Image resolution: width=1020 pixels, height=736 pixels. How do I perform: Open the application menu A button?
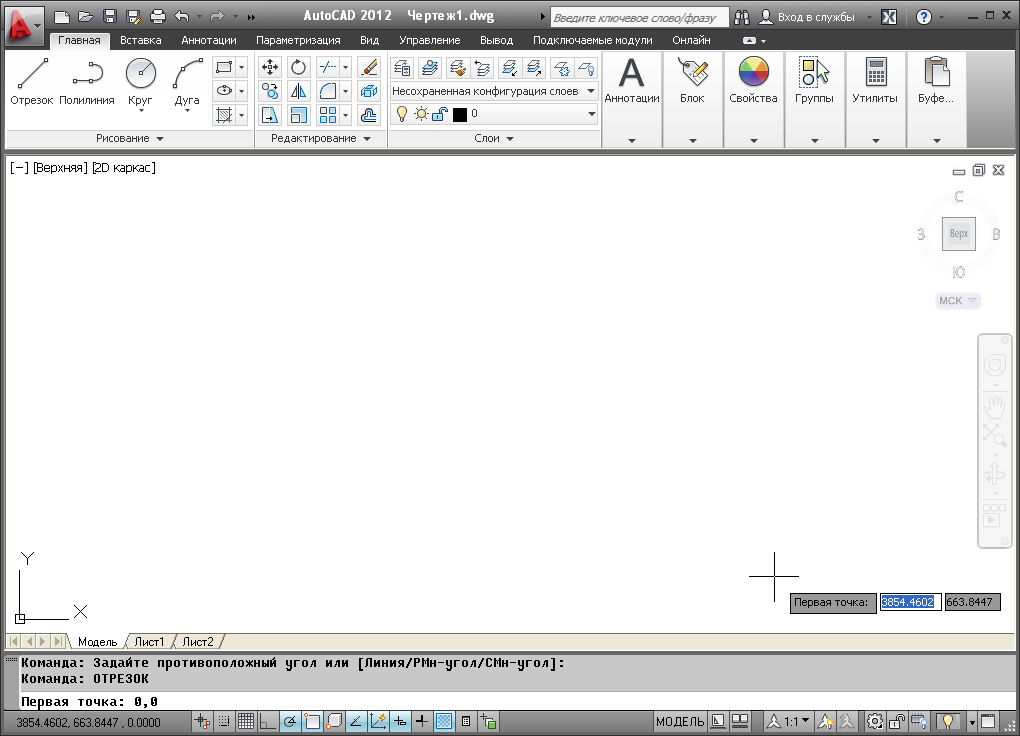24,26
